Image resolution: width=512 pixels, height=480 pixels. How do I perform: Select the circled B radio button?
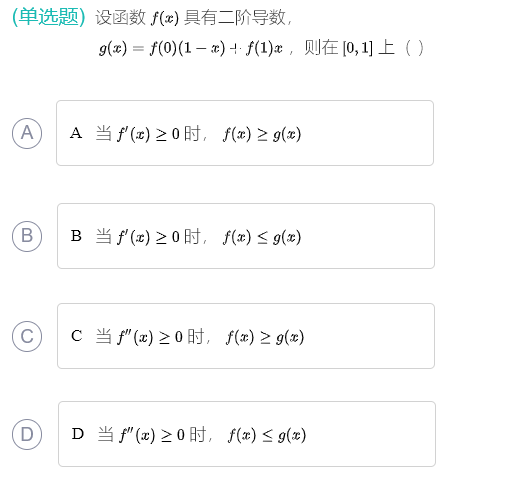point(27,236)
